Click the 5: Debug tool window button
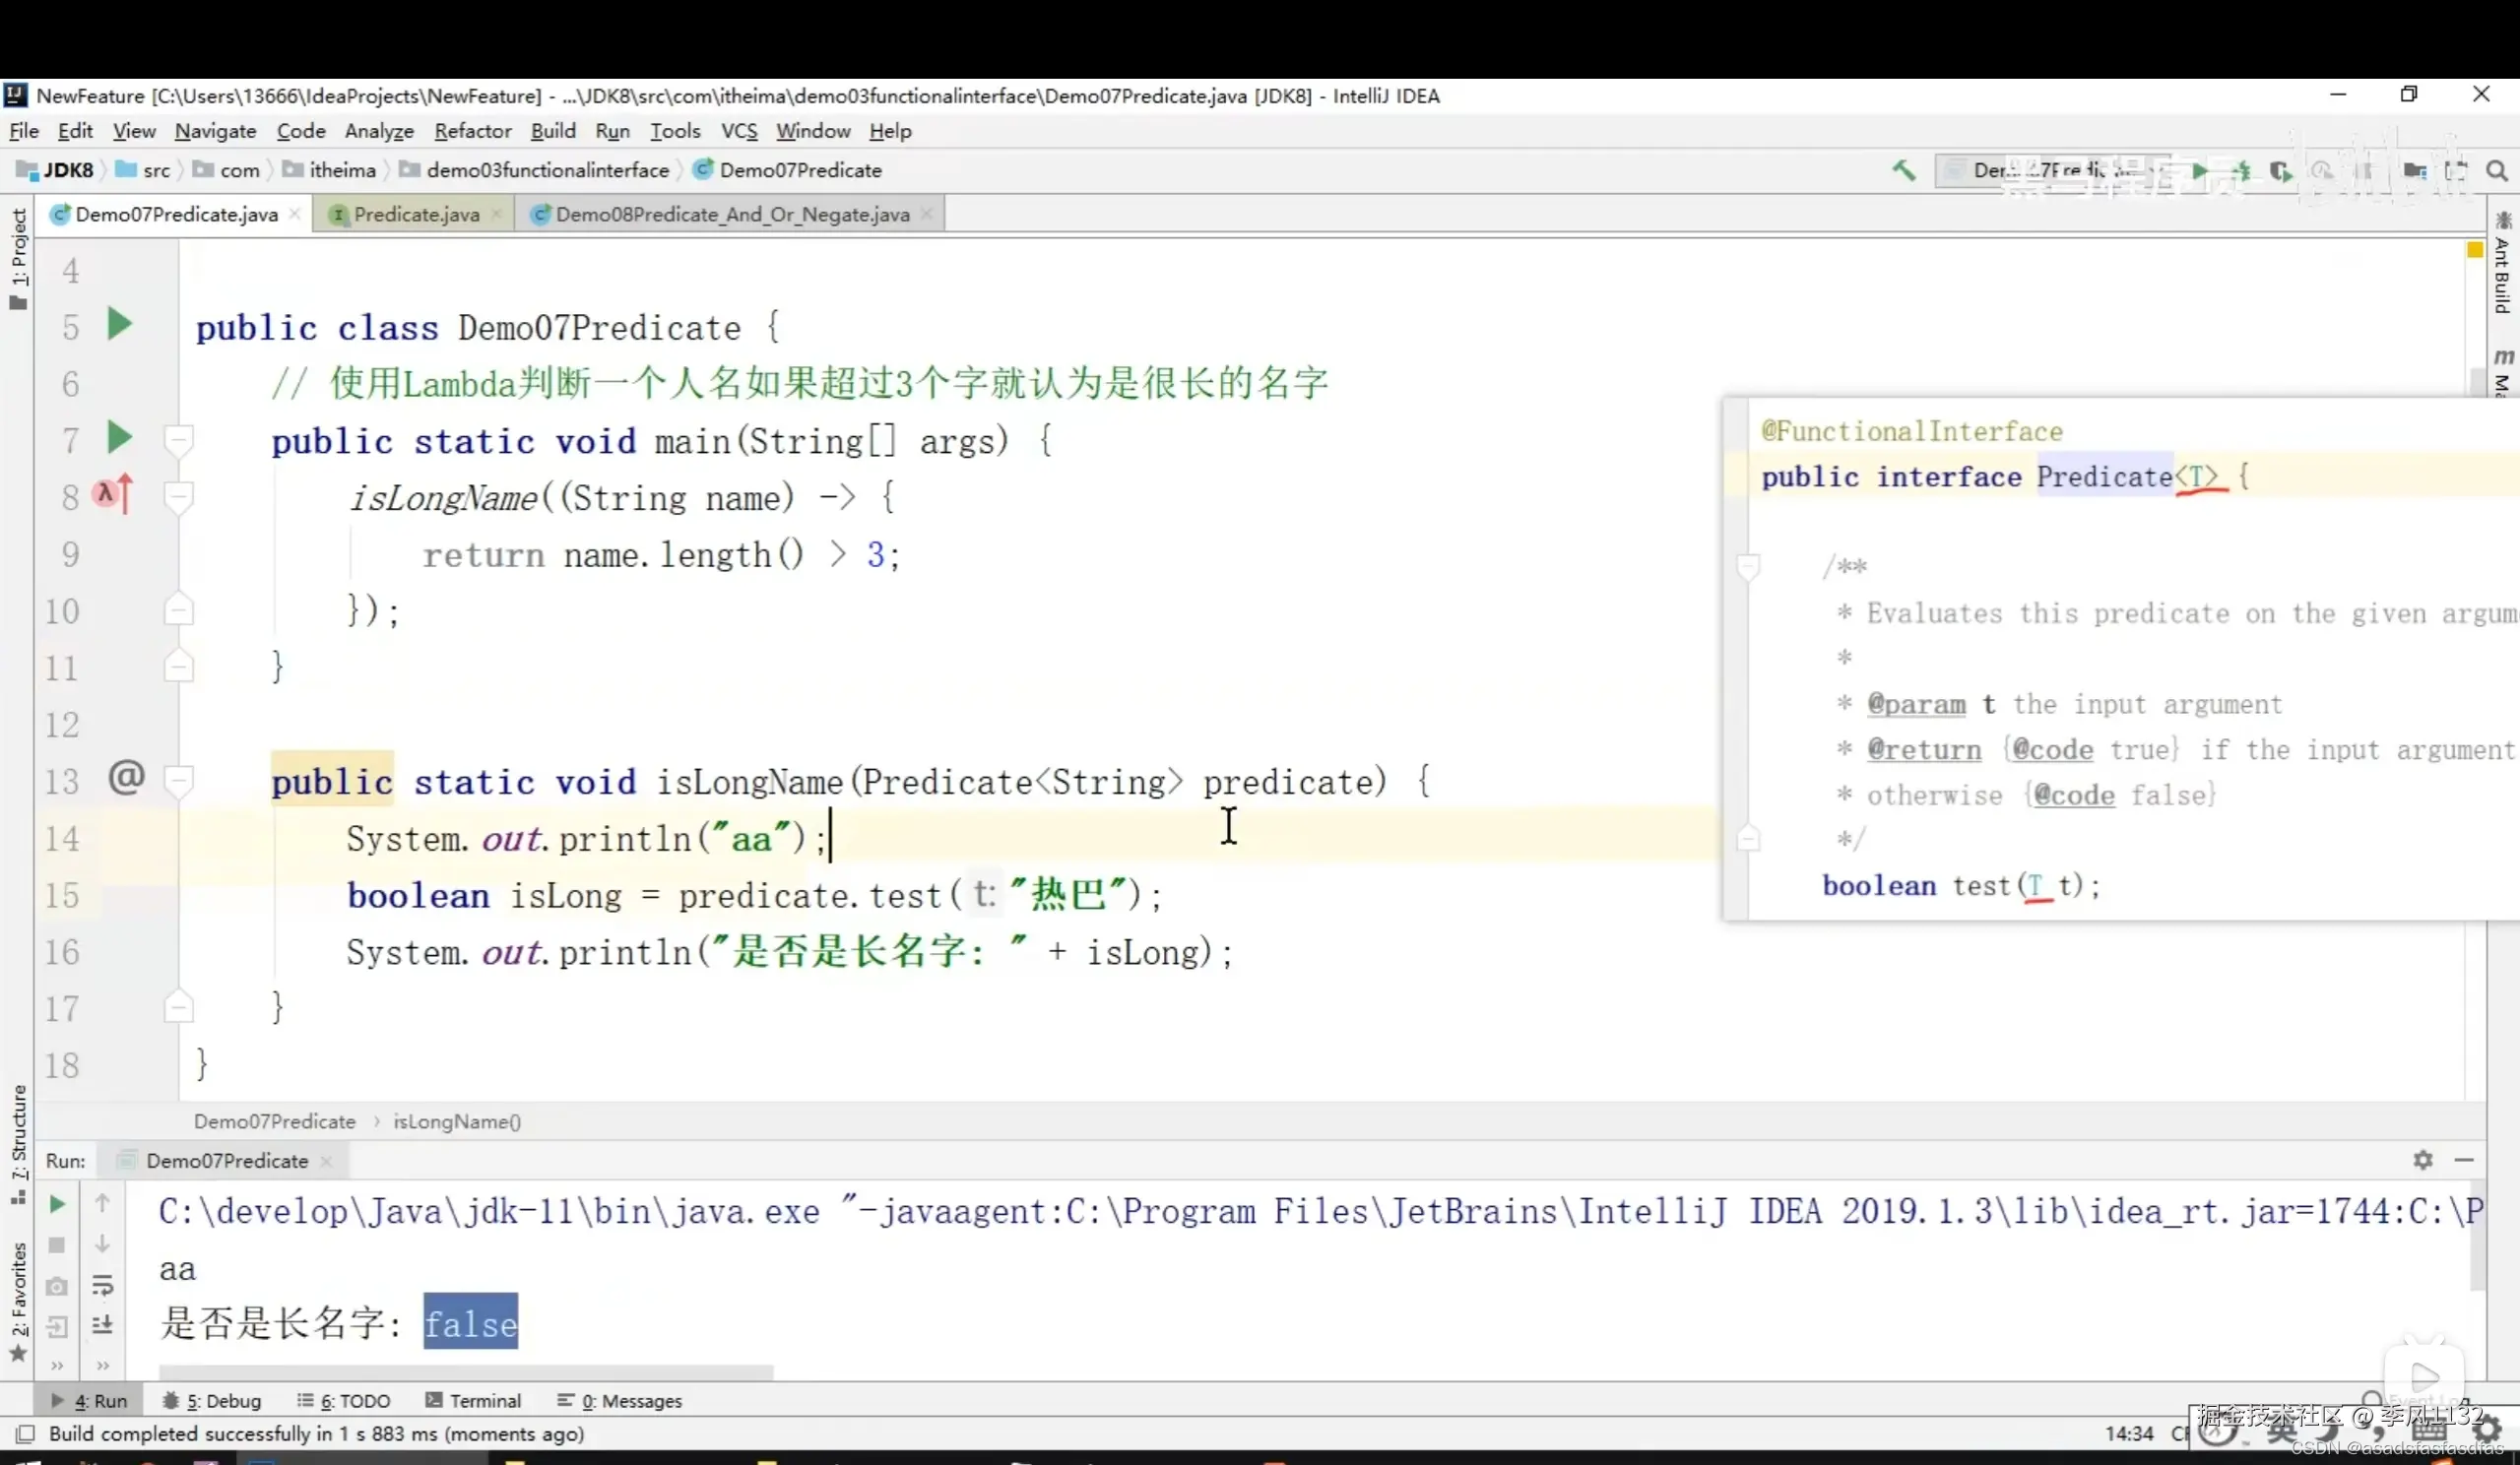 click(212, 1400)
